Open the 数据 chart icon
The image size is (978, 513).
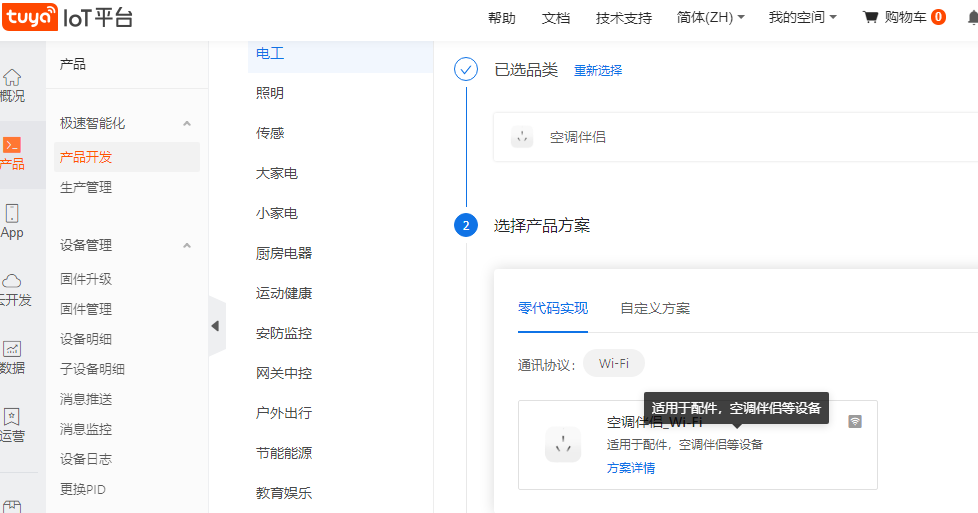[12, 349]
